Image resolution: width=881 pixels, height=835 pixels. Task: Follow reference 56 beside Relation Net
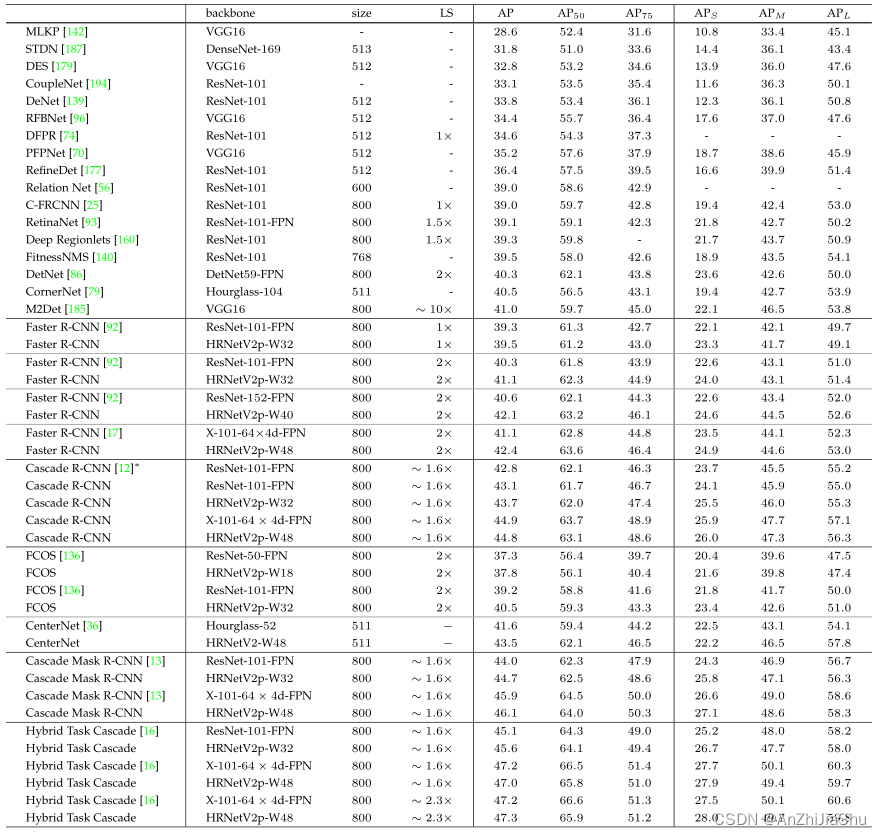(x=105, y=188)
